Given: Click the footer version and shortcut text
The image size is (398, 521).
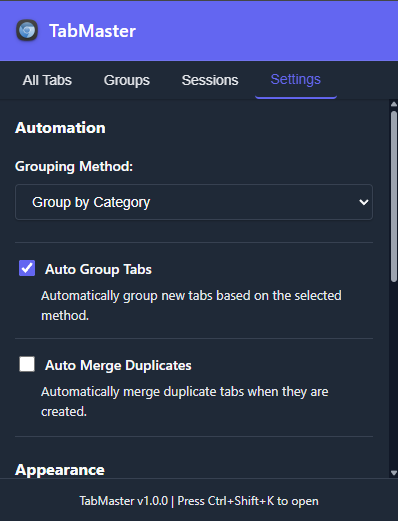Looking at the screenshot, I should (199, 501).
